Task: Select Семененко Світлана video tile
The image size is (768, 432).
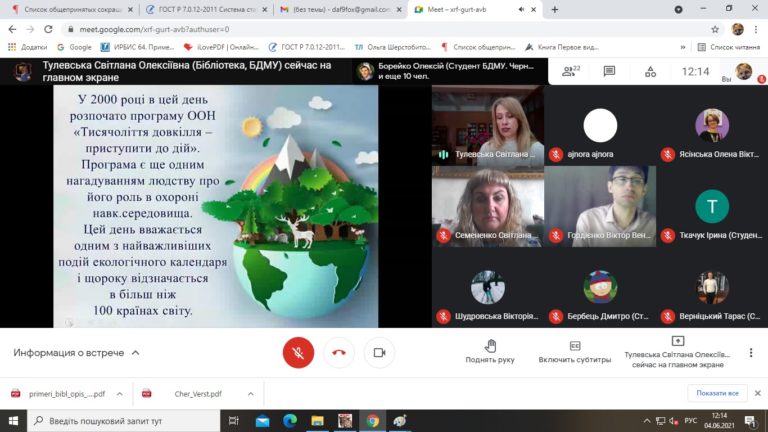Action: point(488,206)
